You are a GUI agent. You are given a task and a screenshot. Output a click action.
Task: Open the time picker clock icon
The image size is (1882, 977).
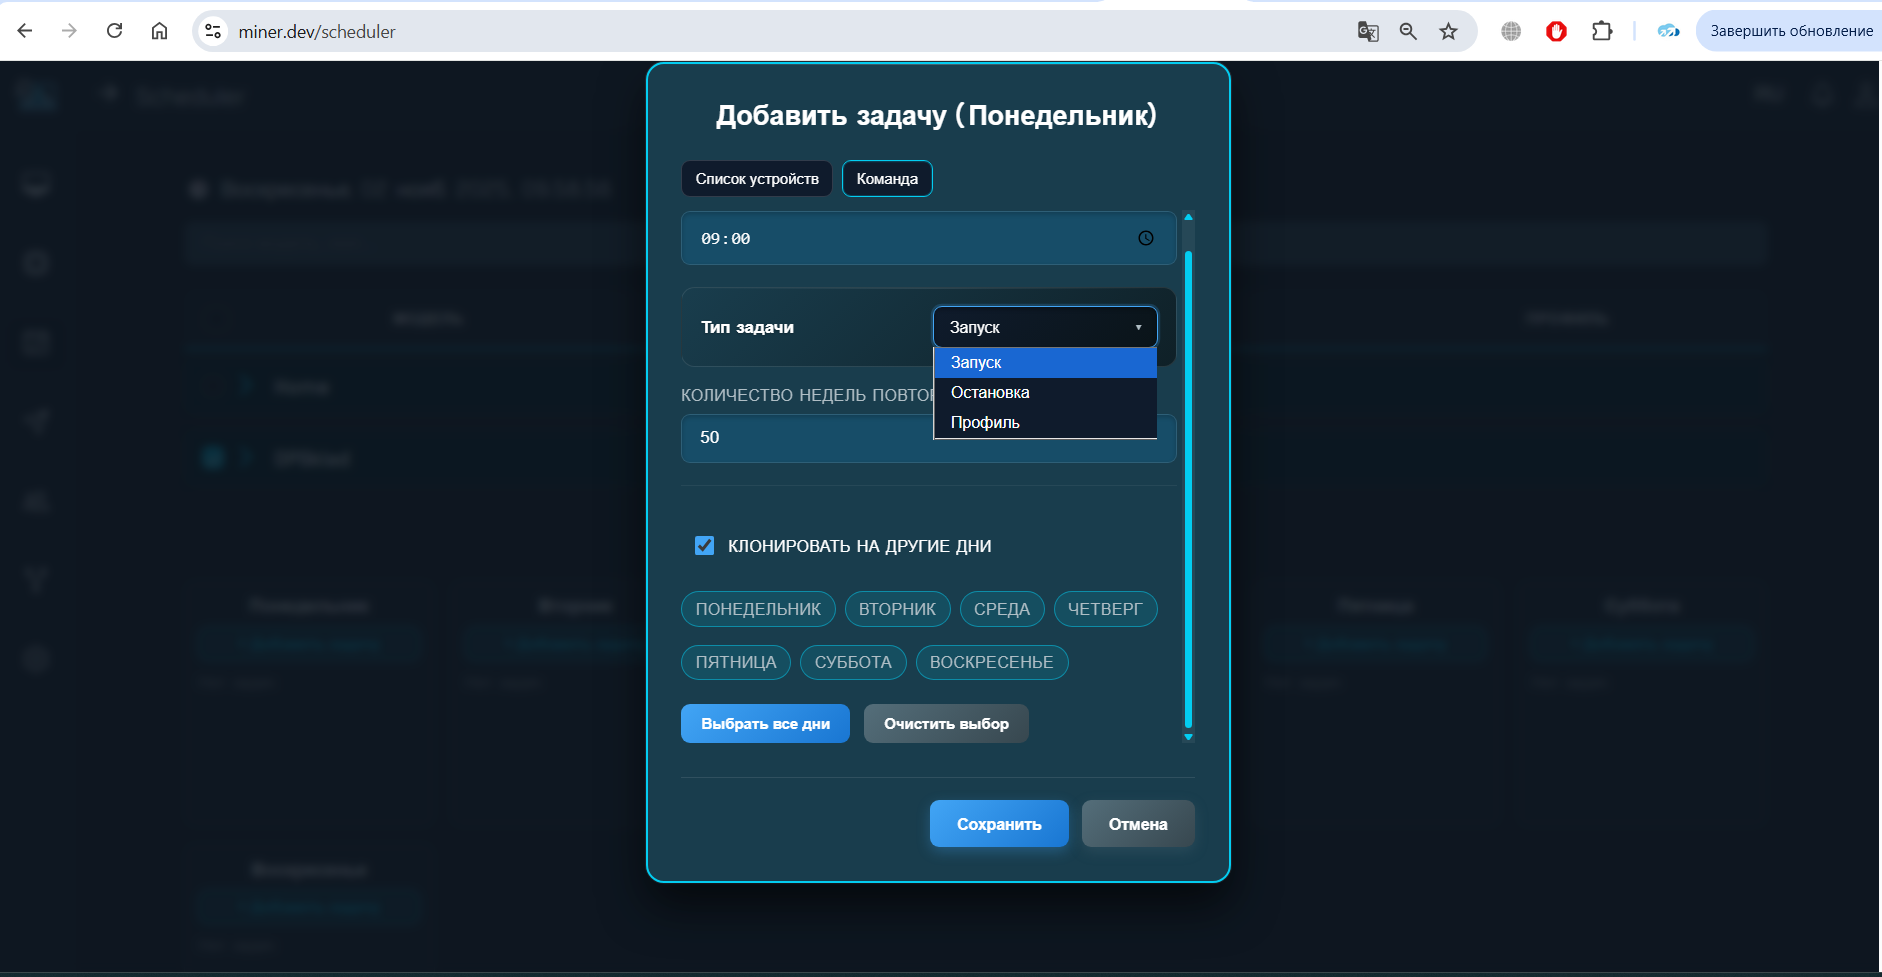(x=1146, y=238)
